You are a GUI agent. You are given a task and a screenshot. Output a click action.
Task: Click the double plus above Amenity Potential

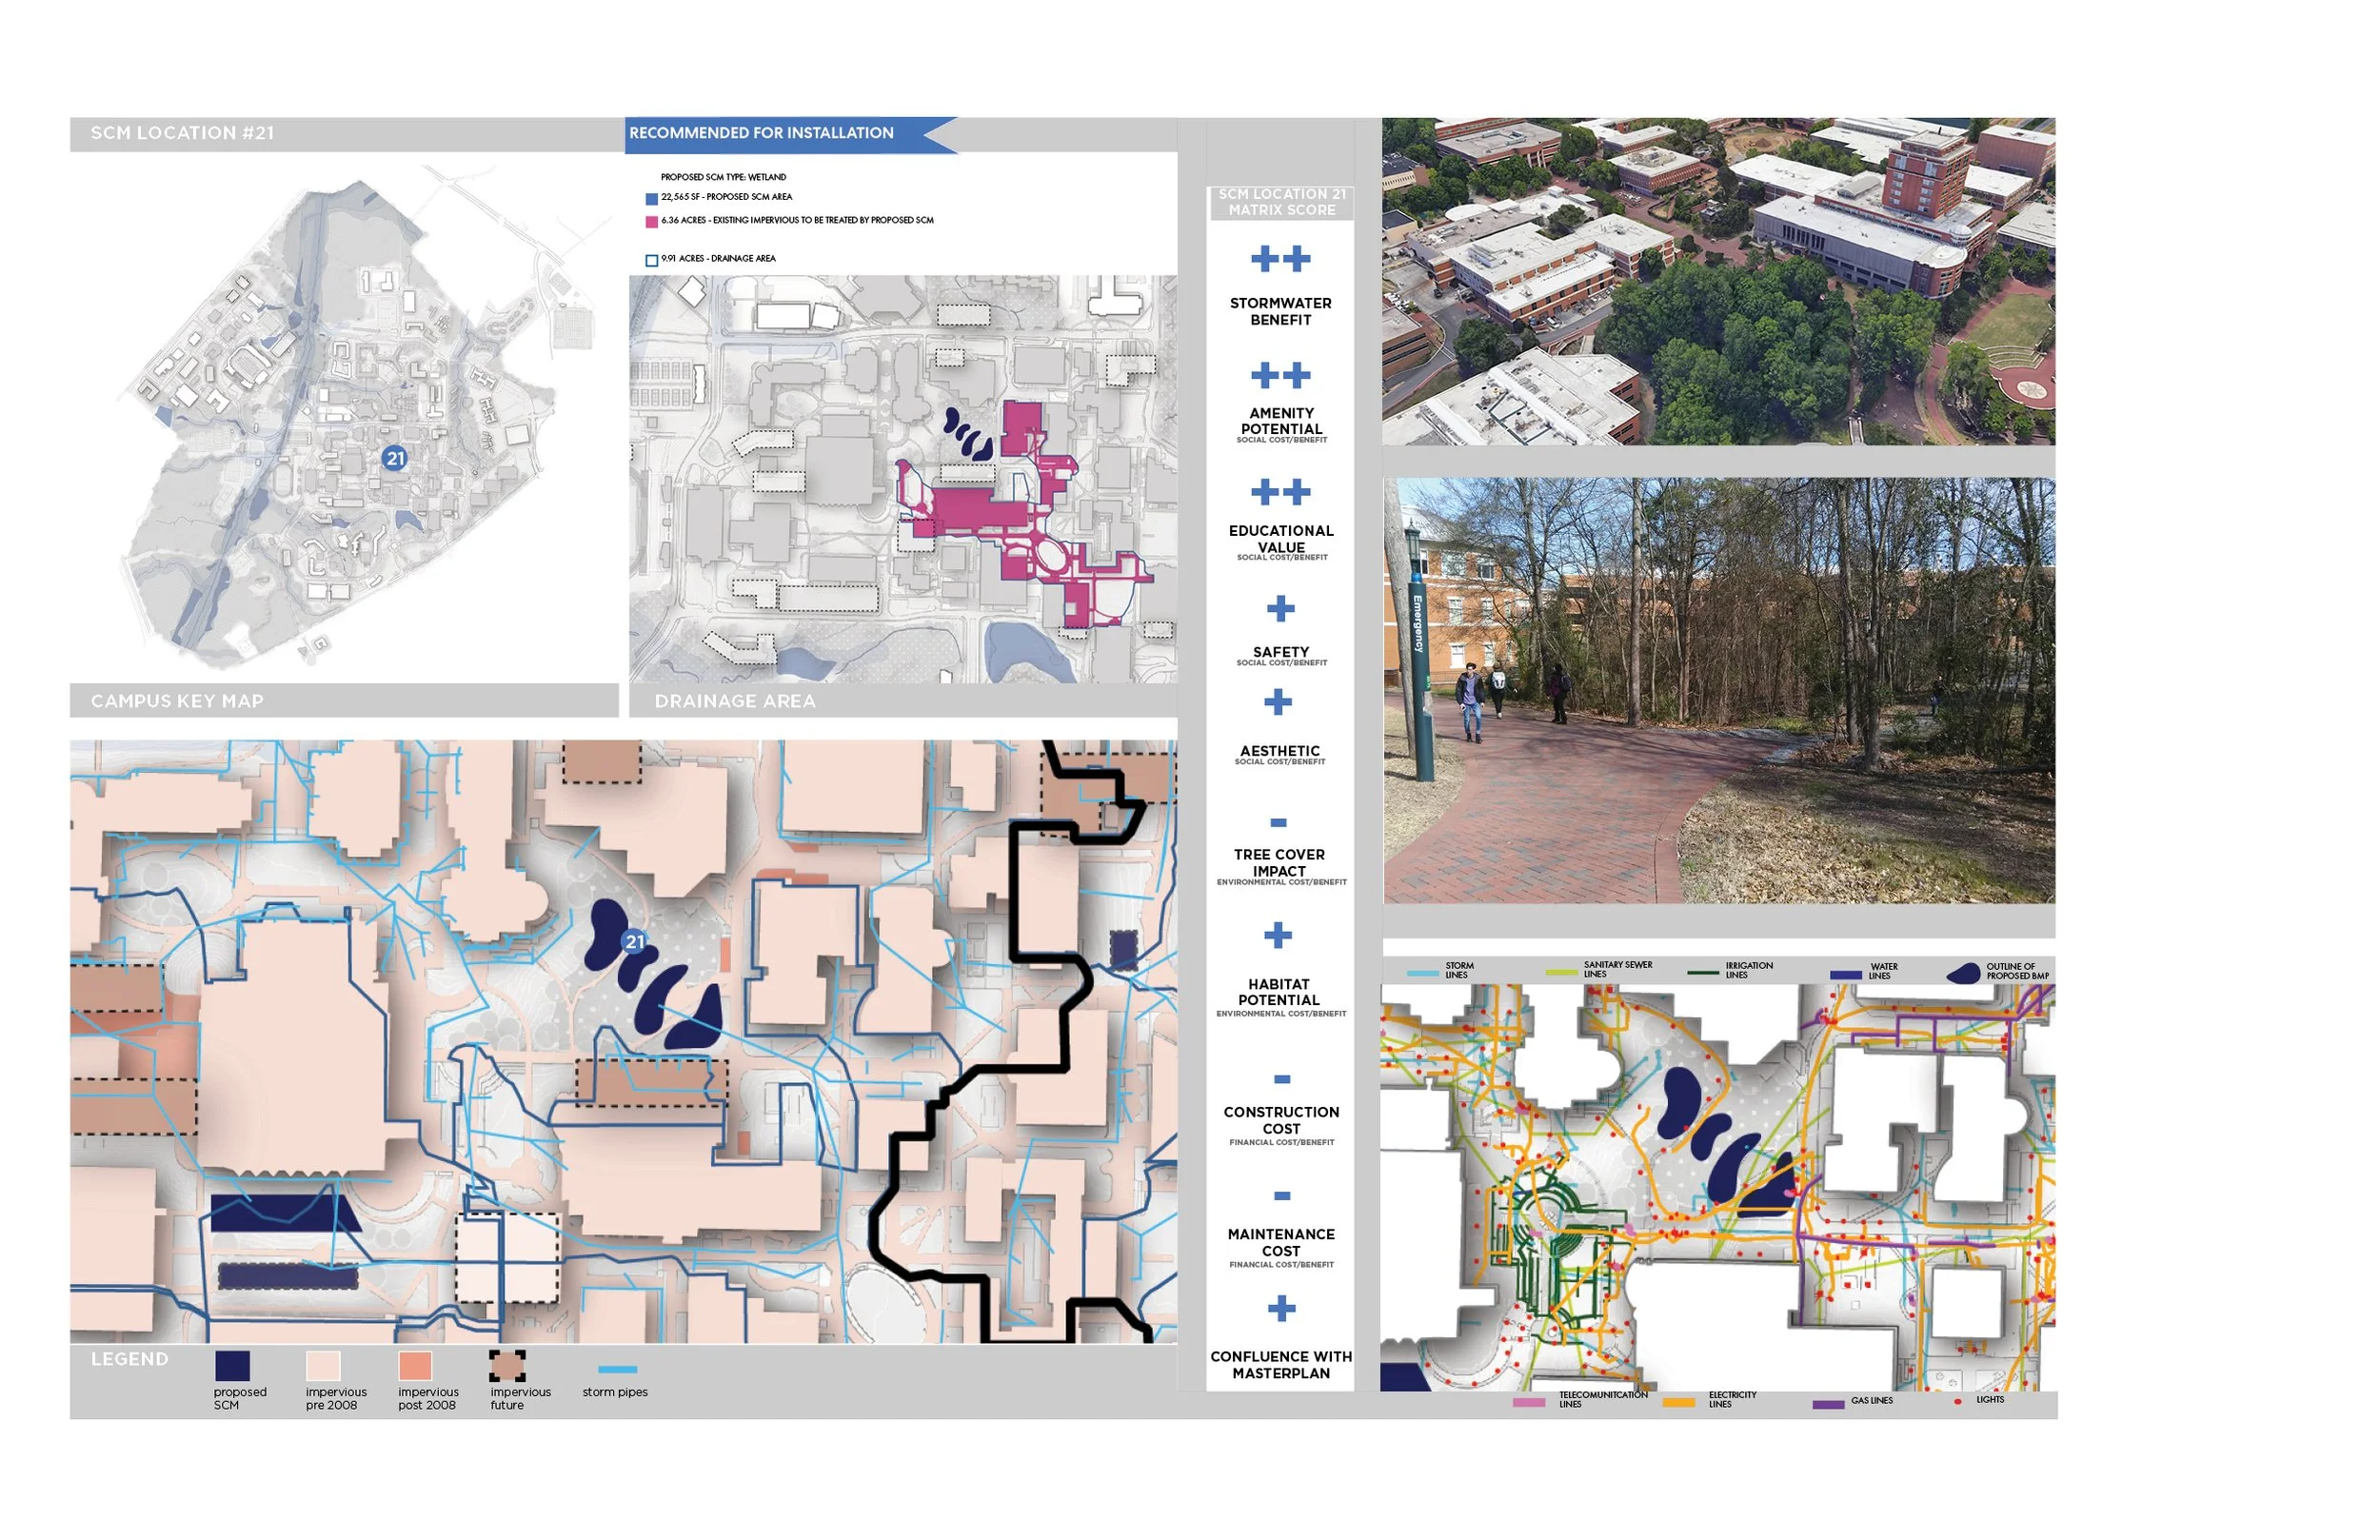(1281, 375)
